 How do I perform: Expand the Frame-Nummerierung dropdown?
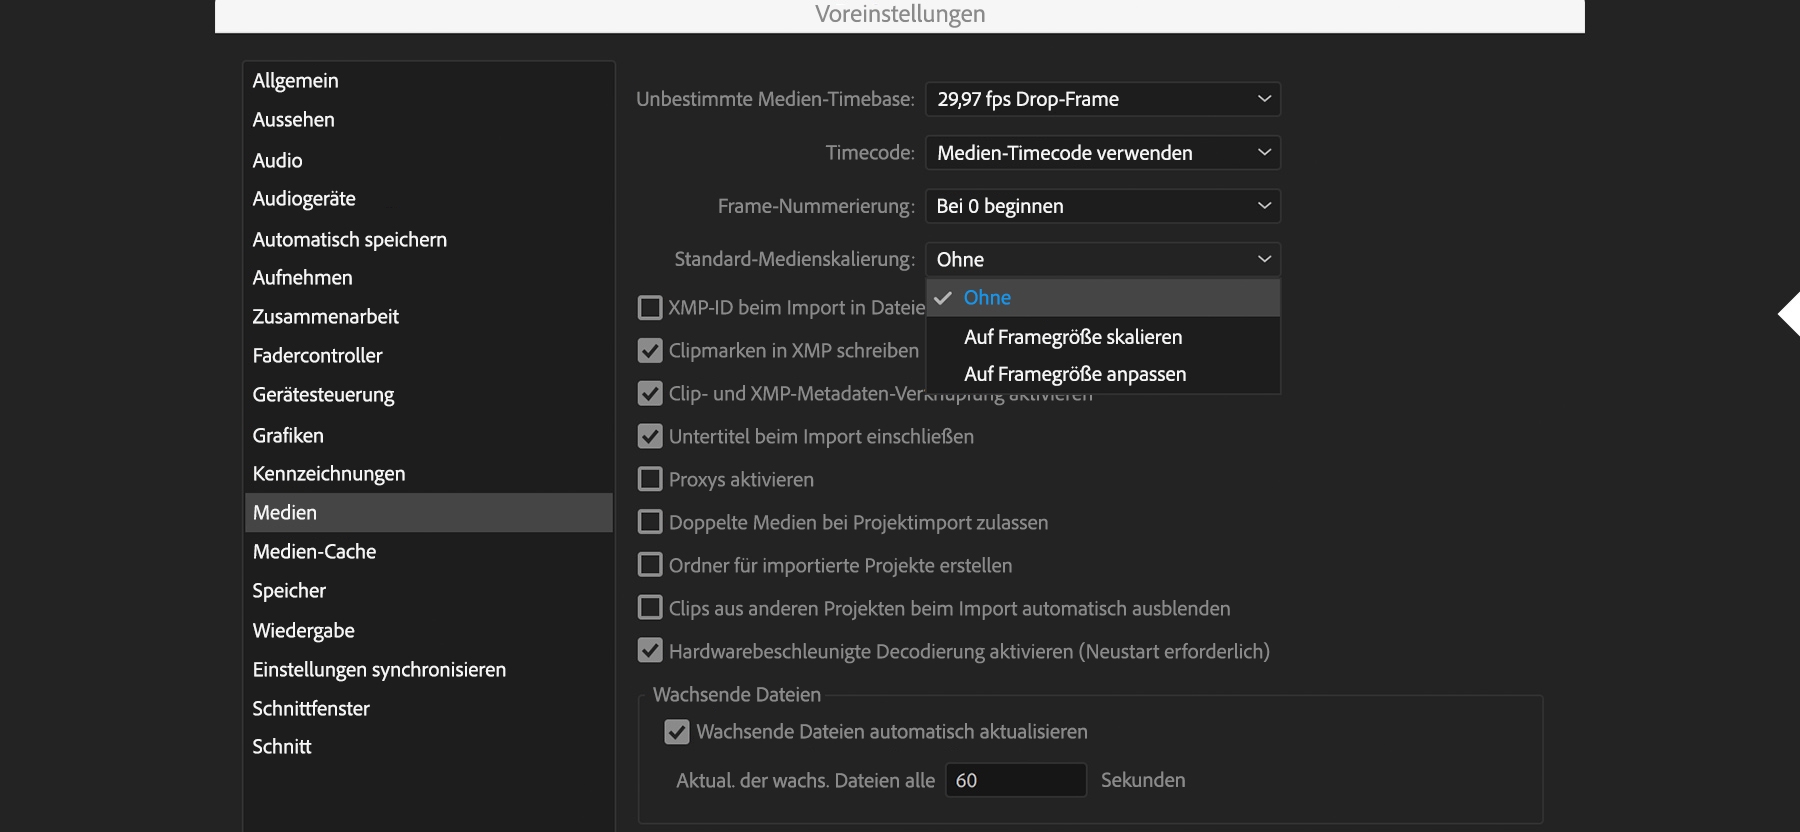coord(1102,206)
